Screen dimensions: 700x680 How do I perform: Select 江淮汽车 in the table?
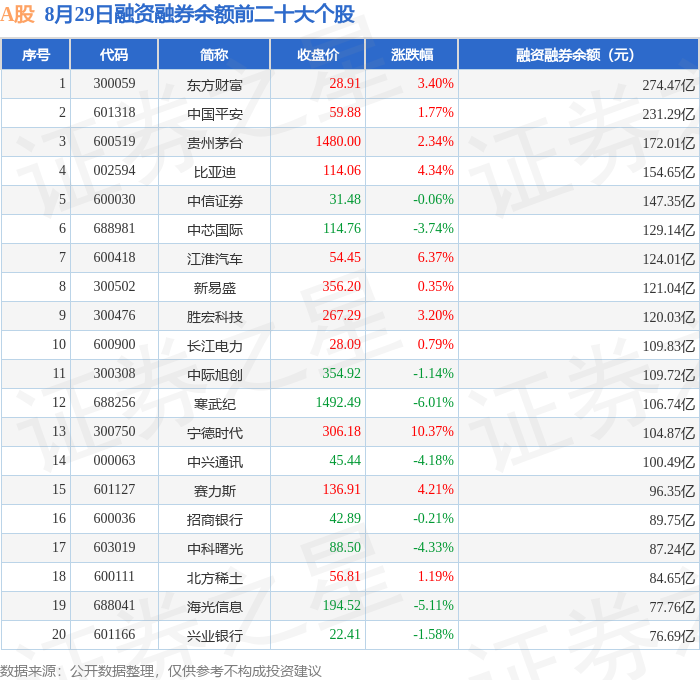215,259
